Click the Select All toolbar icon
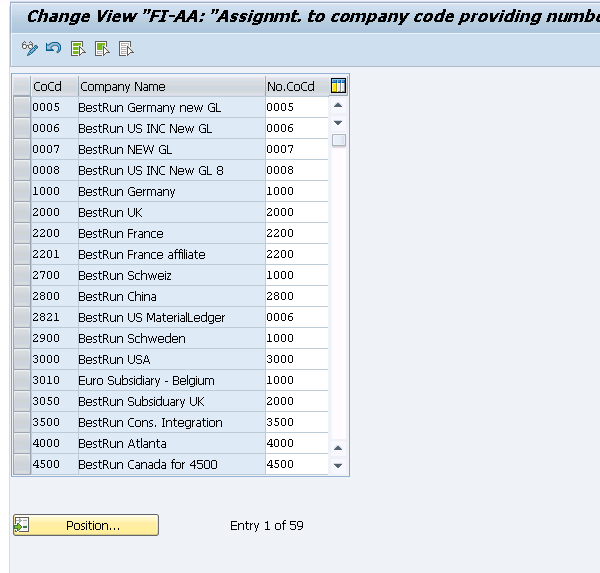 point(78,49)
